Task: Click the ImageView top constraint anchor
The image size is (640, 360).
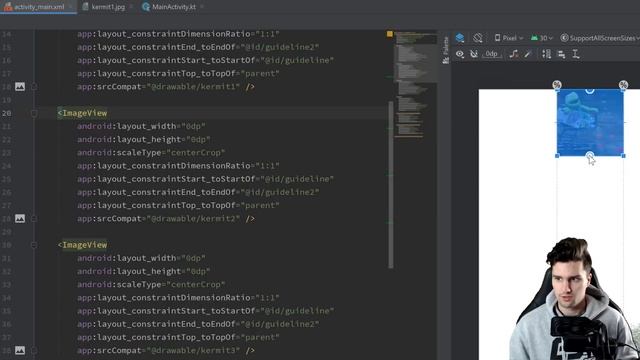Action: coord(590,90)
